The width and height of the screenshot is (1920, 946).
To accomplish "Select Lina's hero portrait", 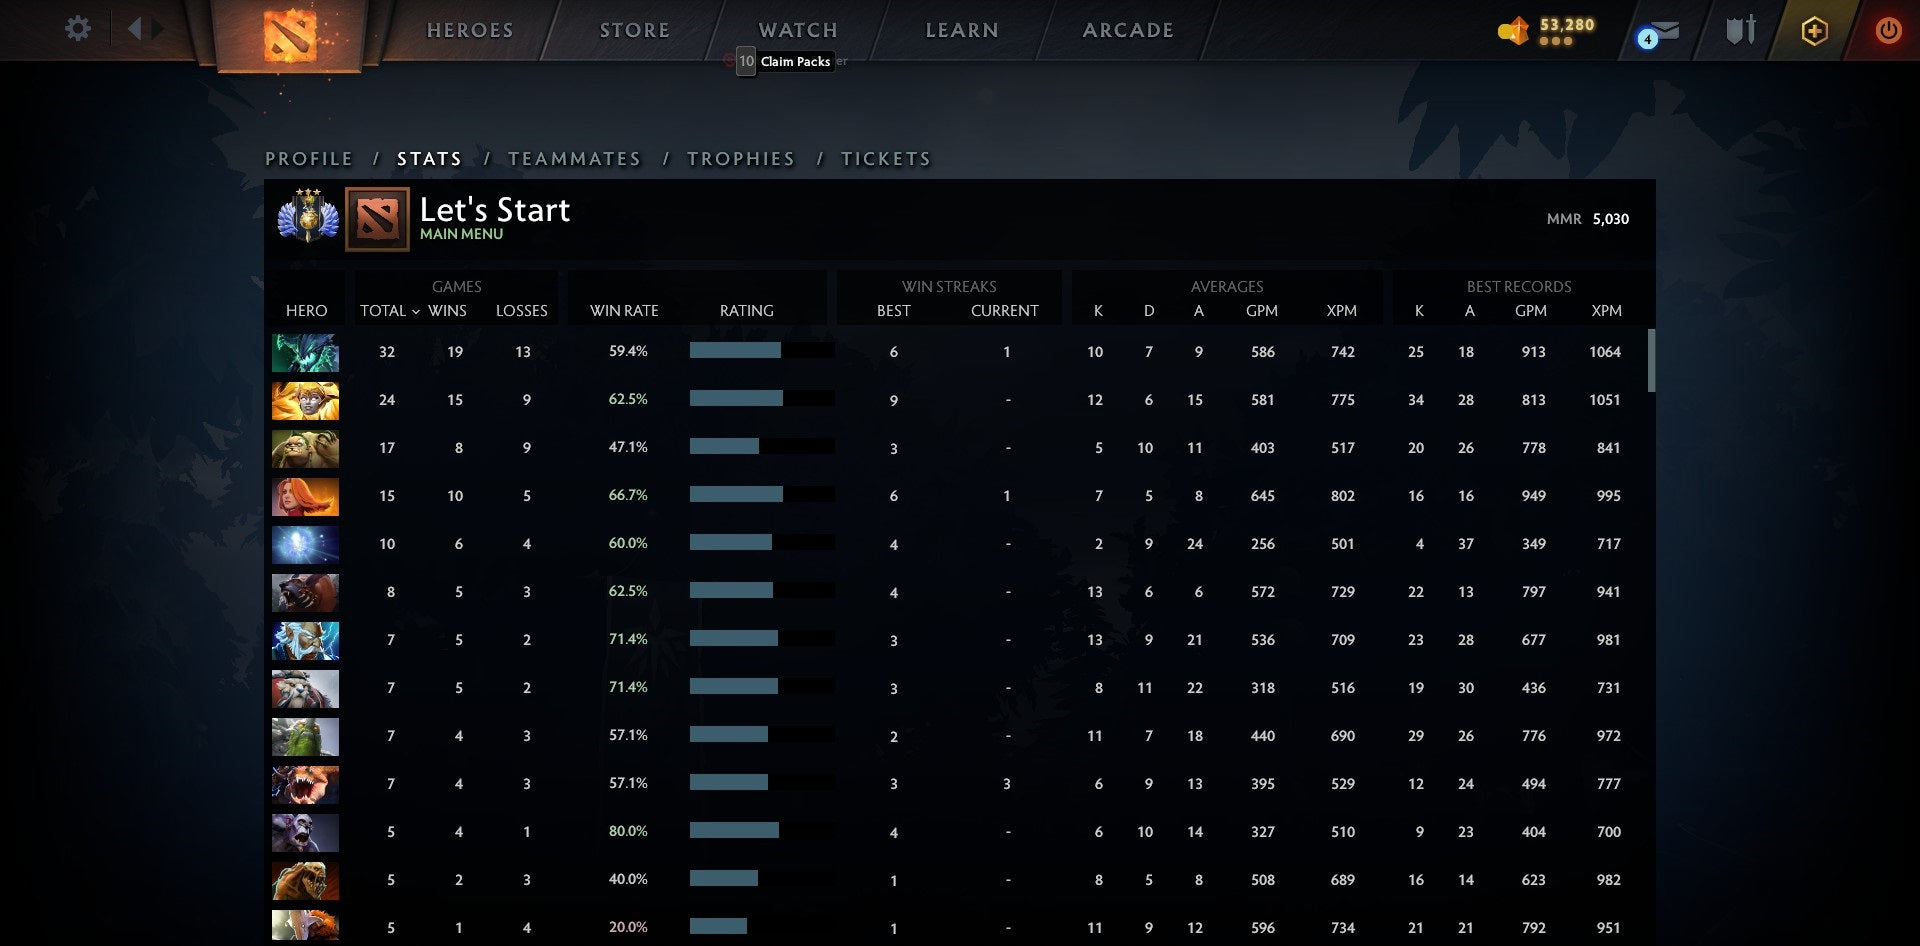I will pyautogui.click(x=305, y=496).
